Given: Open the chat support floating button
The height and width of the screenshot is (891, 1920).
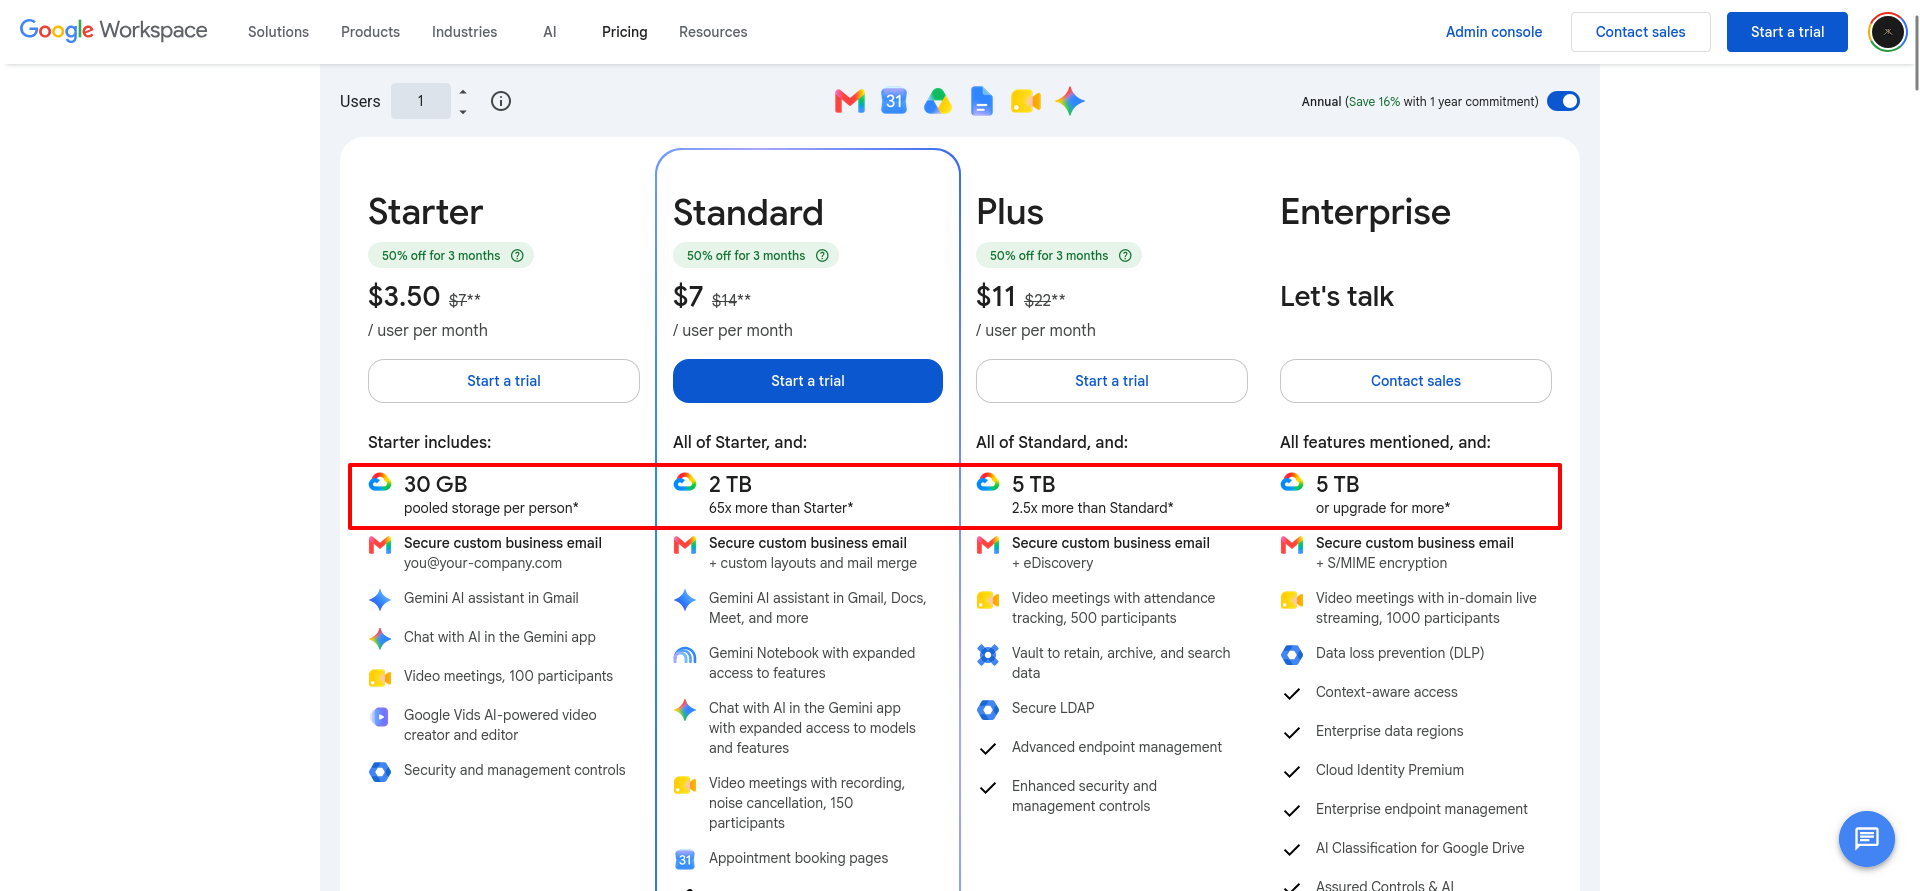Looking at the screenshot, I should click(x=1867, y=838).
